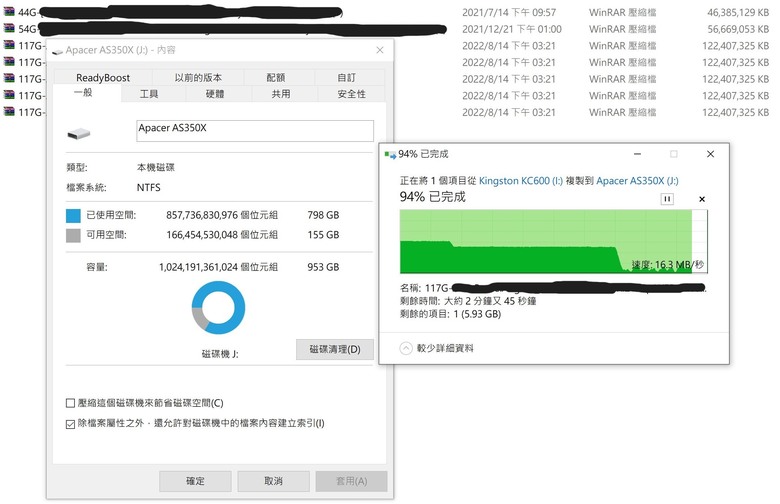This screenshot has height=504, width=780.
Task: Click the 46,385,129 KB size cell
Action: [738, 12]
